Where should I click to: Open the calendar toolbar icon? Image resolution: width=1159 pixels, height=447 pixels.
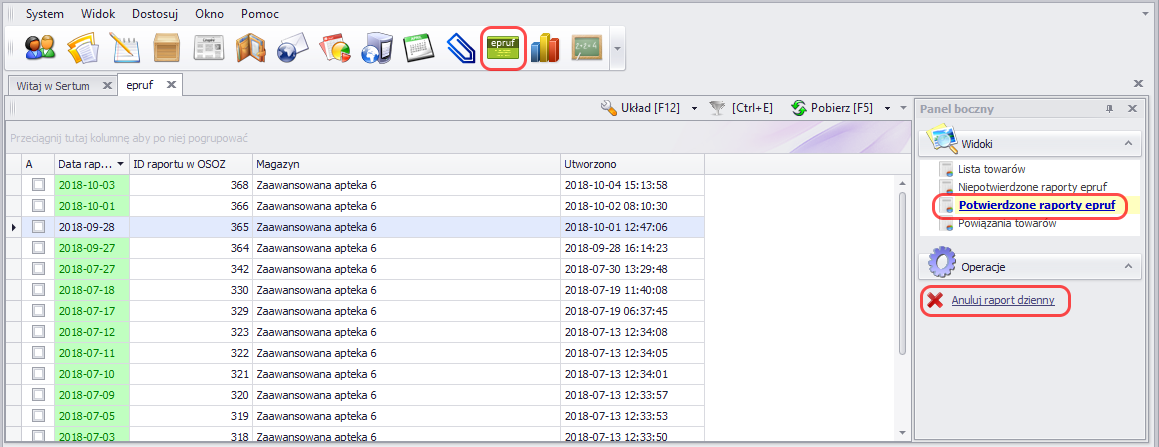tap(418, 48)
